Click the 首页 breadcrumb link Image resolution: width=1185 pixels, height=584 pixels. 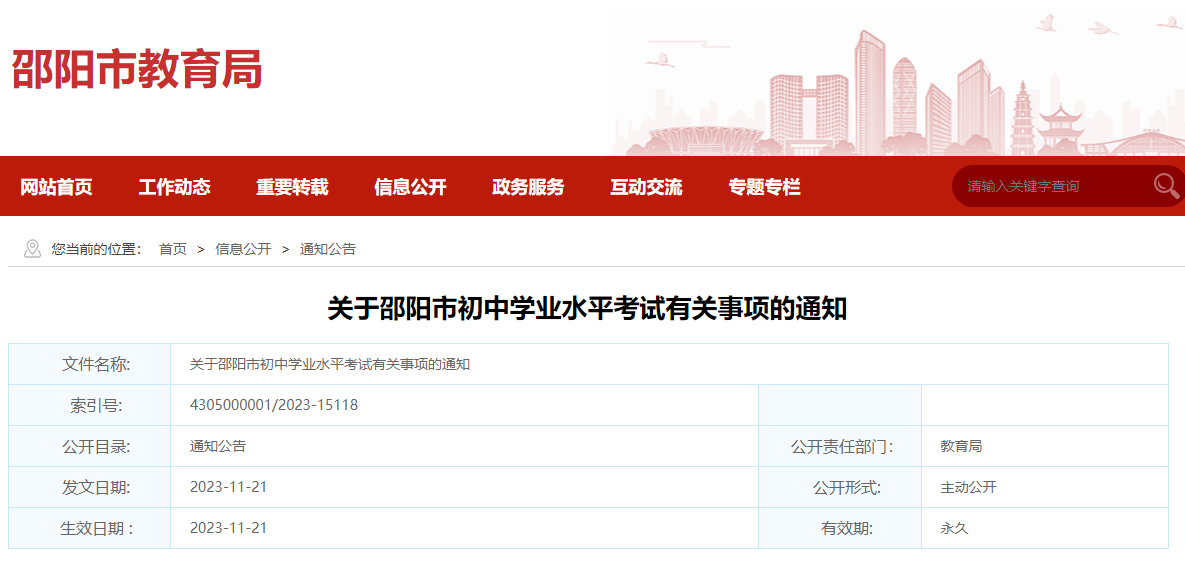[173, 249]
